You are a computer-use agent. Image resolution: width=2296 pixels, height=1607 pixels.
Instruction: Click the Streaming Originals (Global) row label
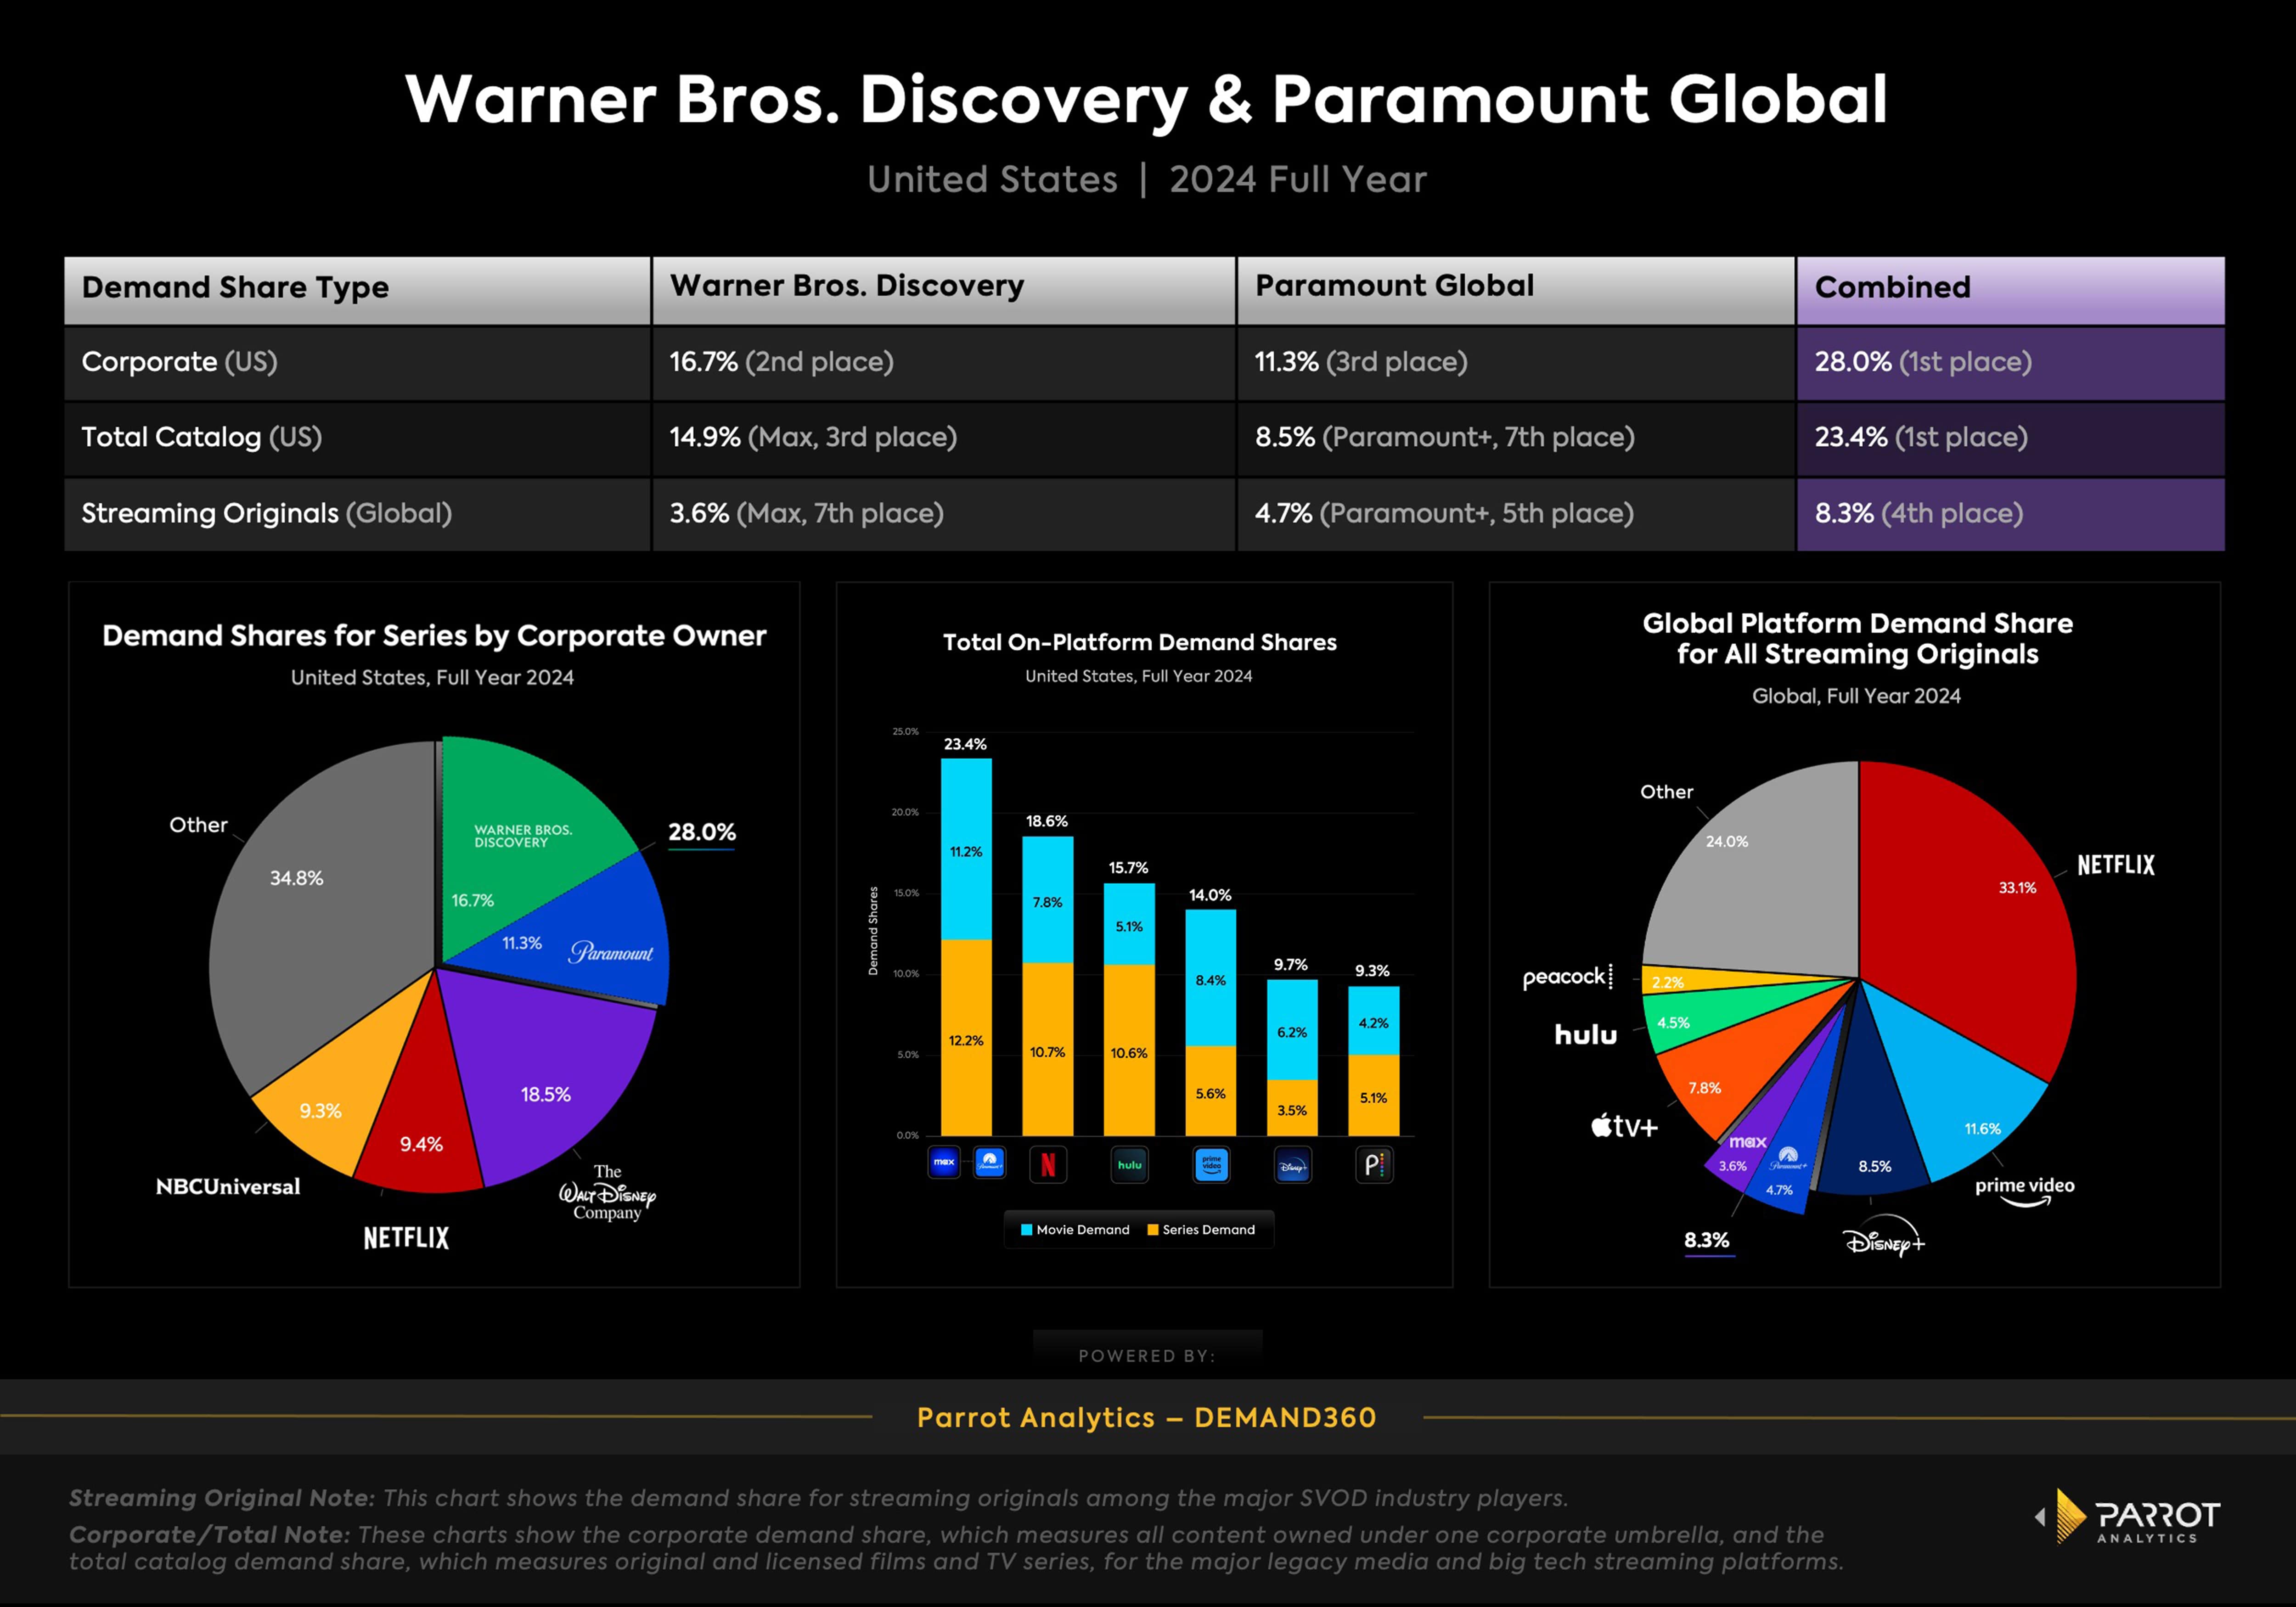(x=266, y=513)
